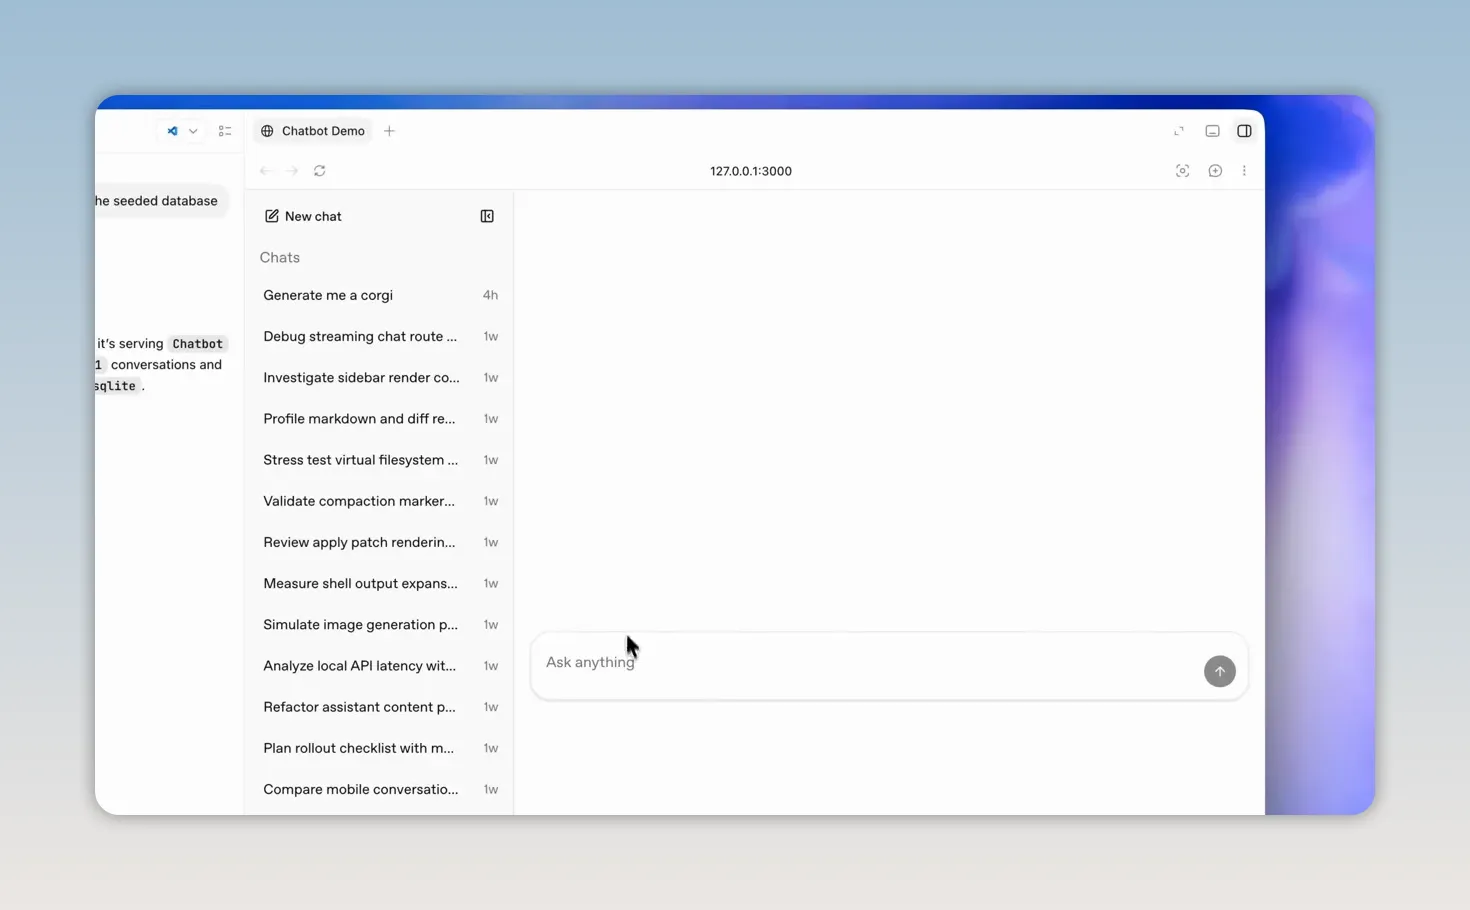Click the 127.0.0.1:3000 address bar
The height and width of the screenshot is (910, 1470).
click(751, 171)
